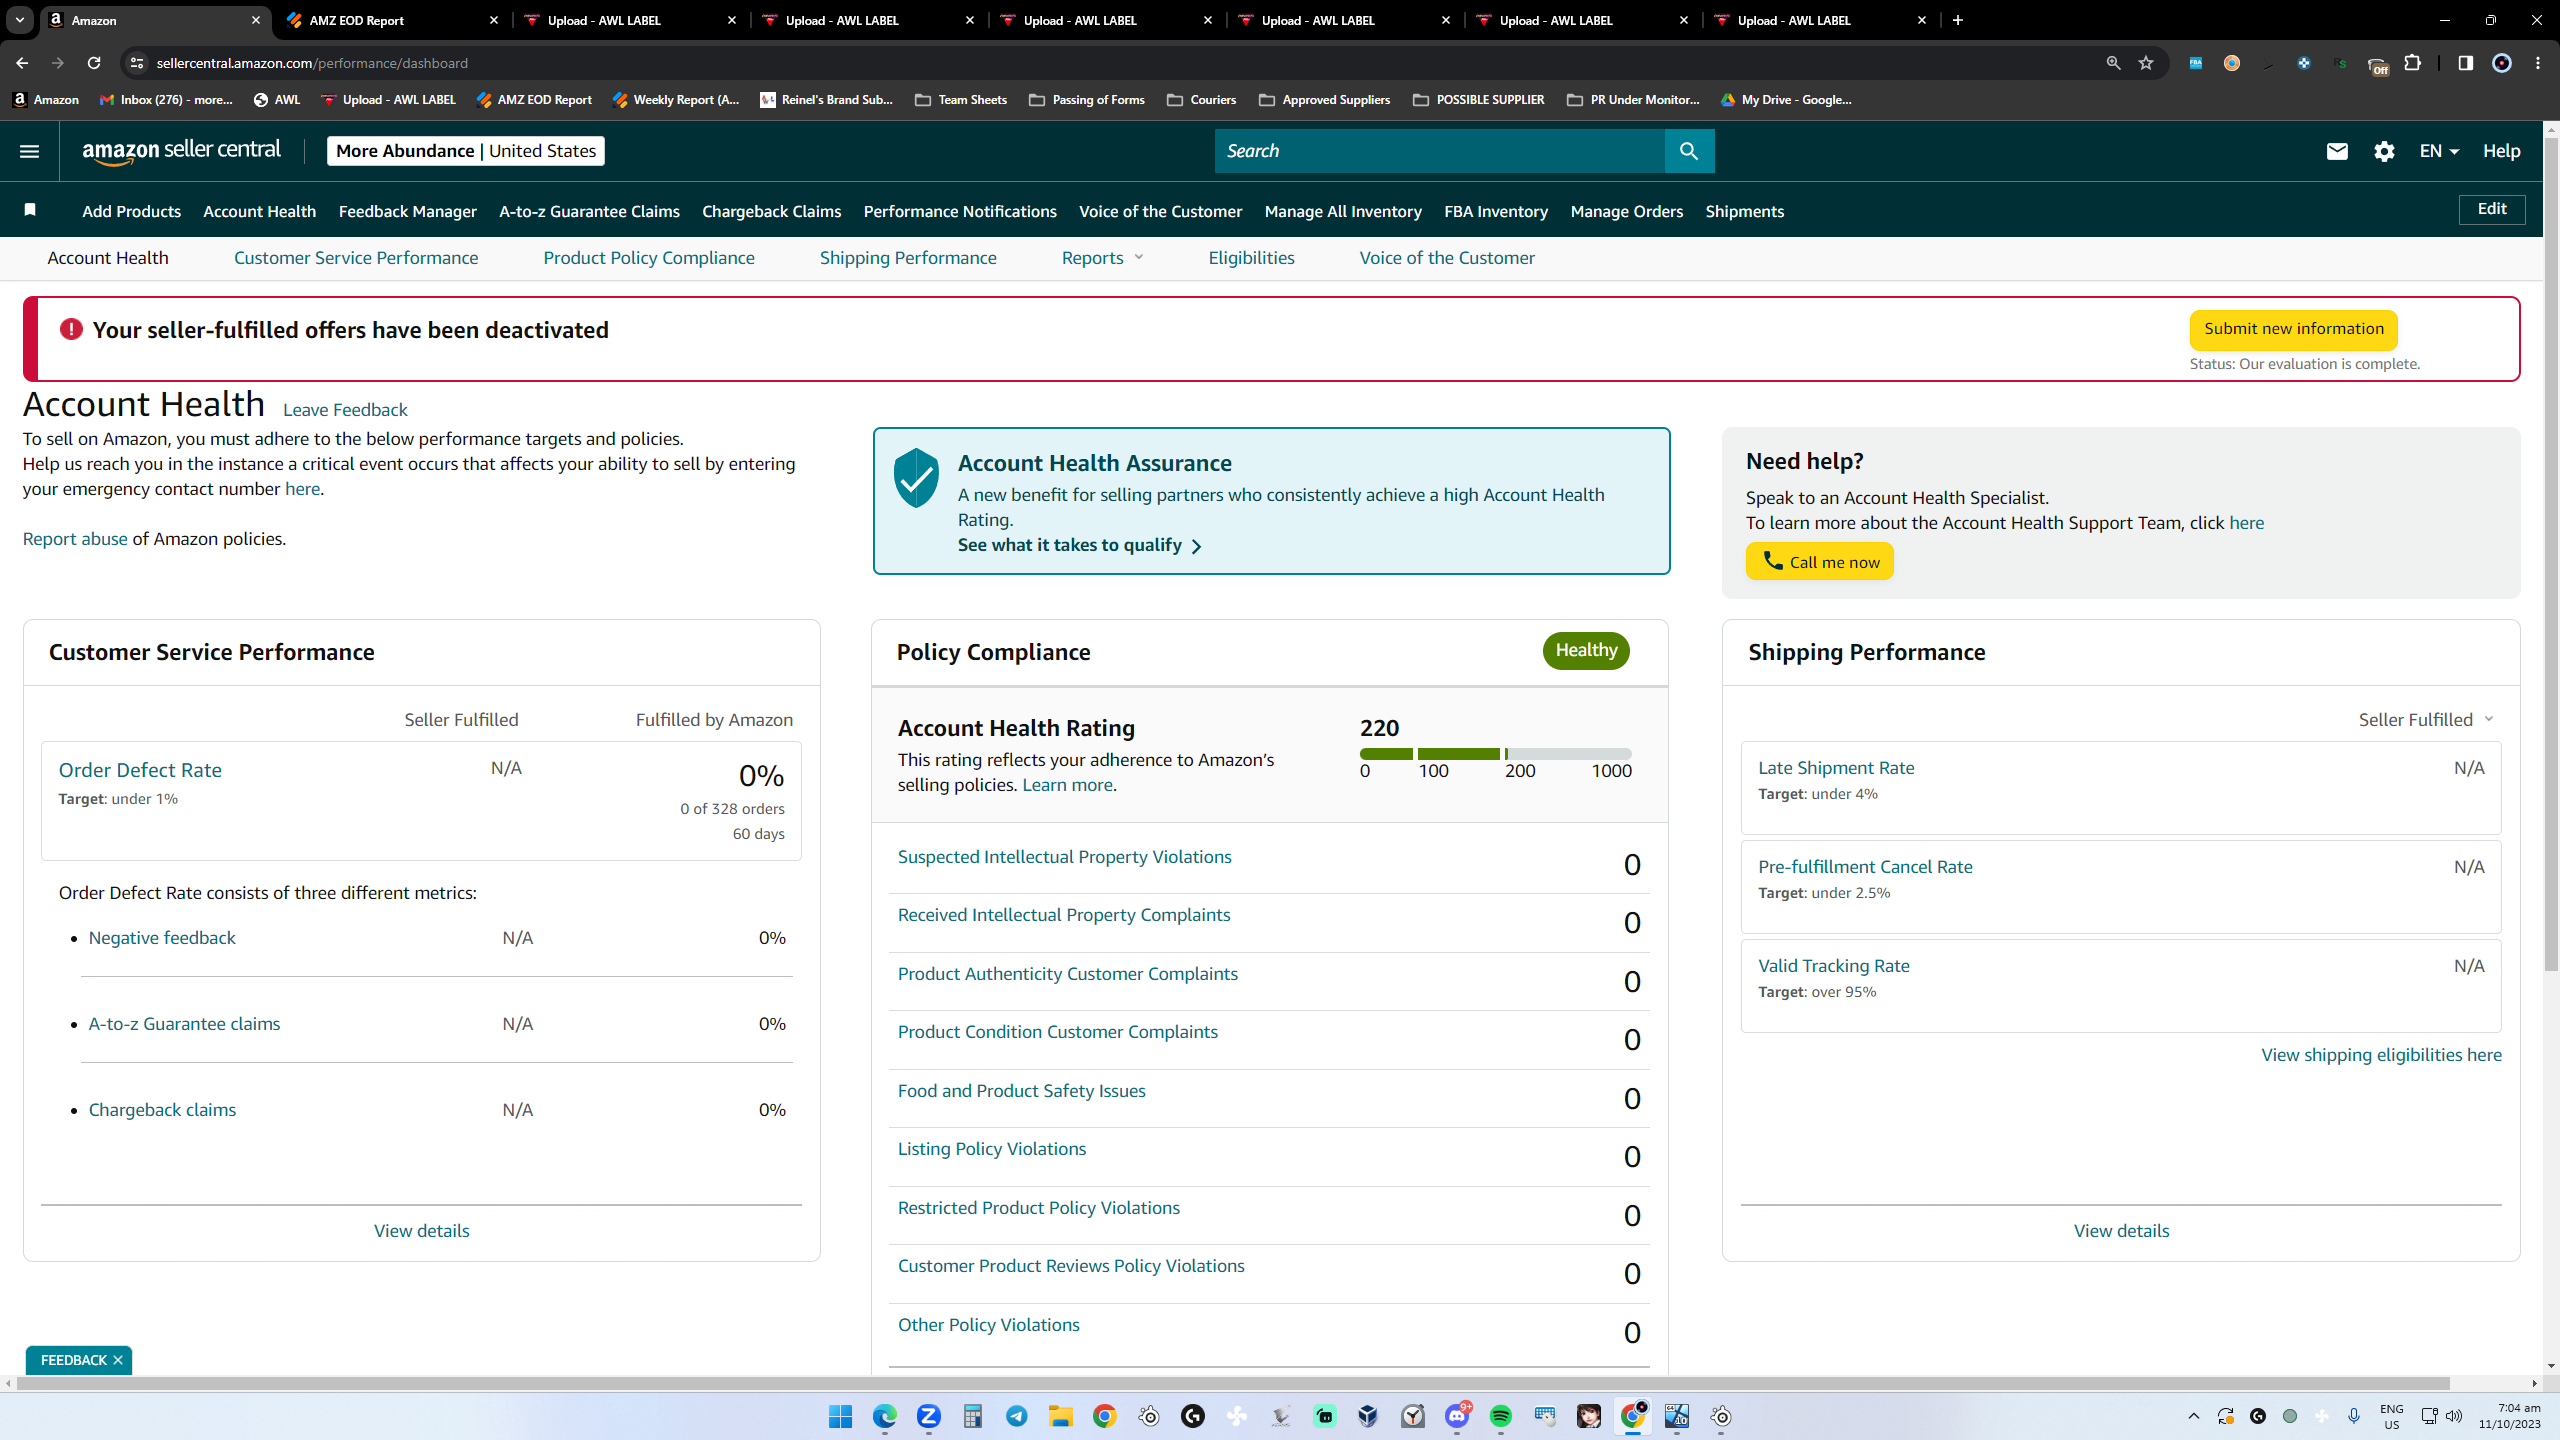Open a new browser tab

[x=1958, y=20]
